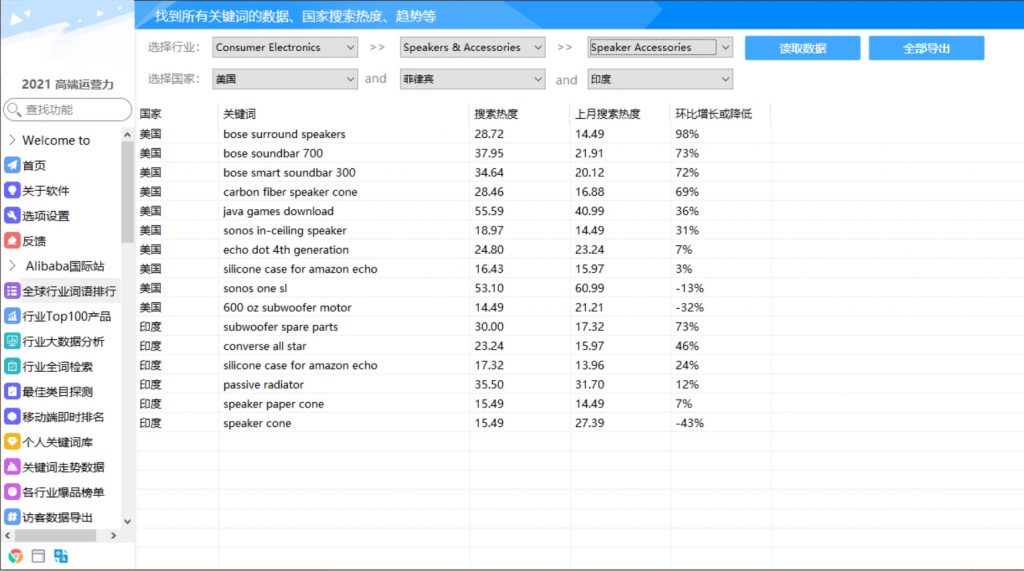The height and width of the screenshot is (571, 1024).
Task: Open the 印度 country dropdown
Action: click(660, 79)
